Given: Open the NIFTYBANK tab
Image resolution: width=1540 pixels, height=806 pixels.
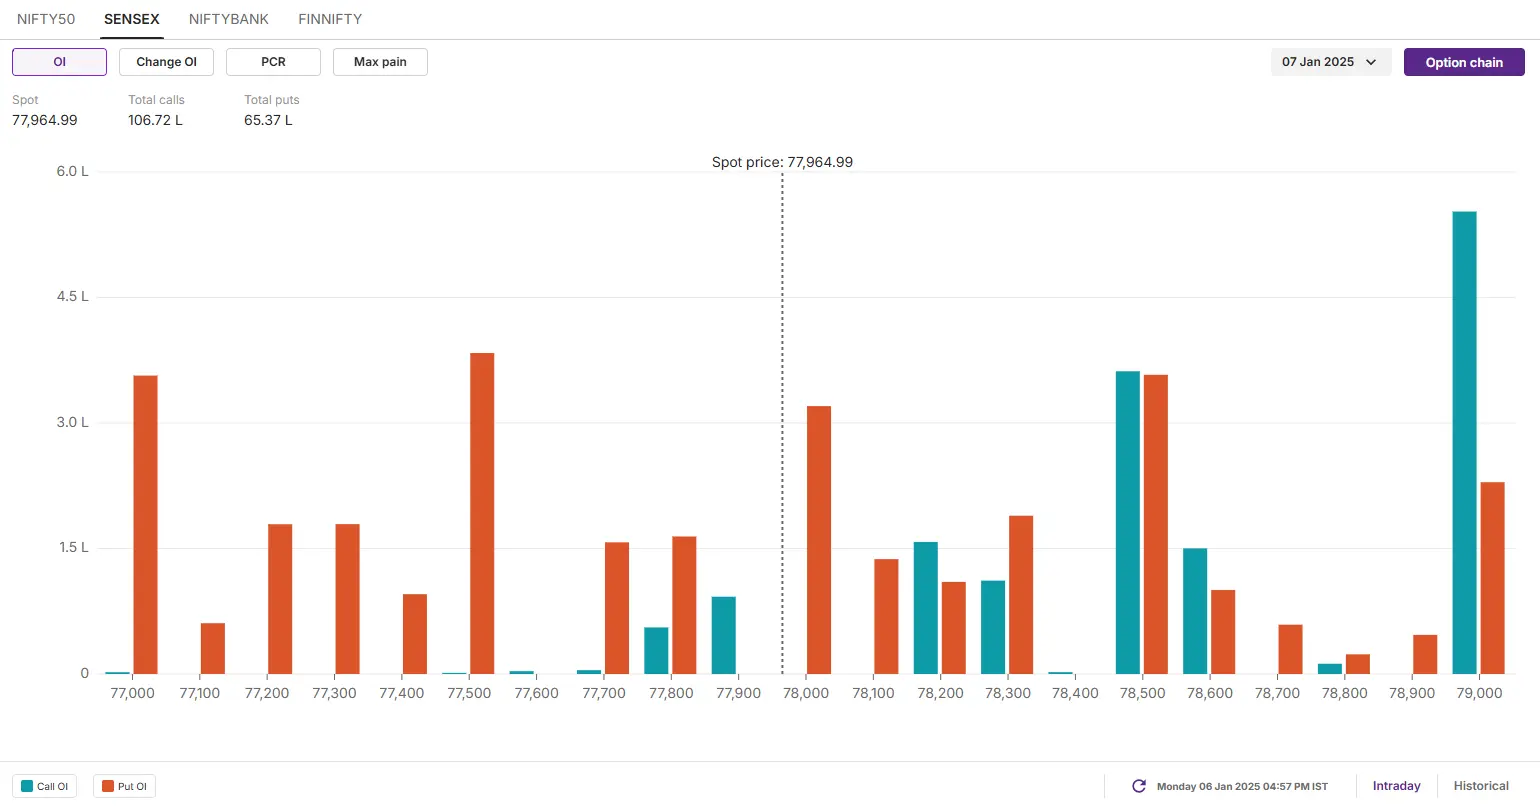Looking at the screenshot, I should tap(229, 19).
